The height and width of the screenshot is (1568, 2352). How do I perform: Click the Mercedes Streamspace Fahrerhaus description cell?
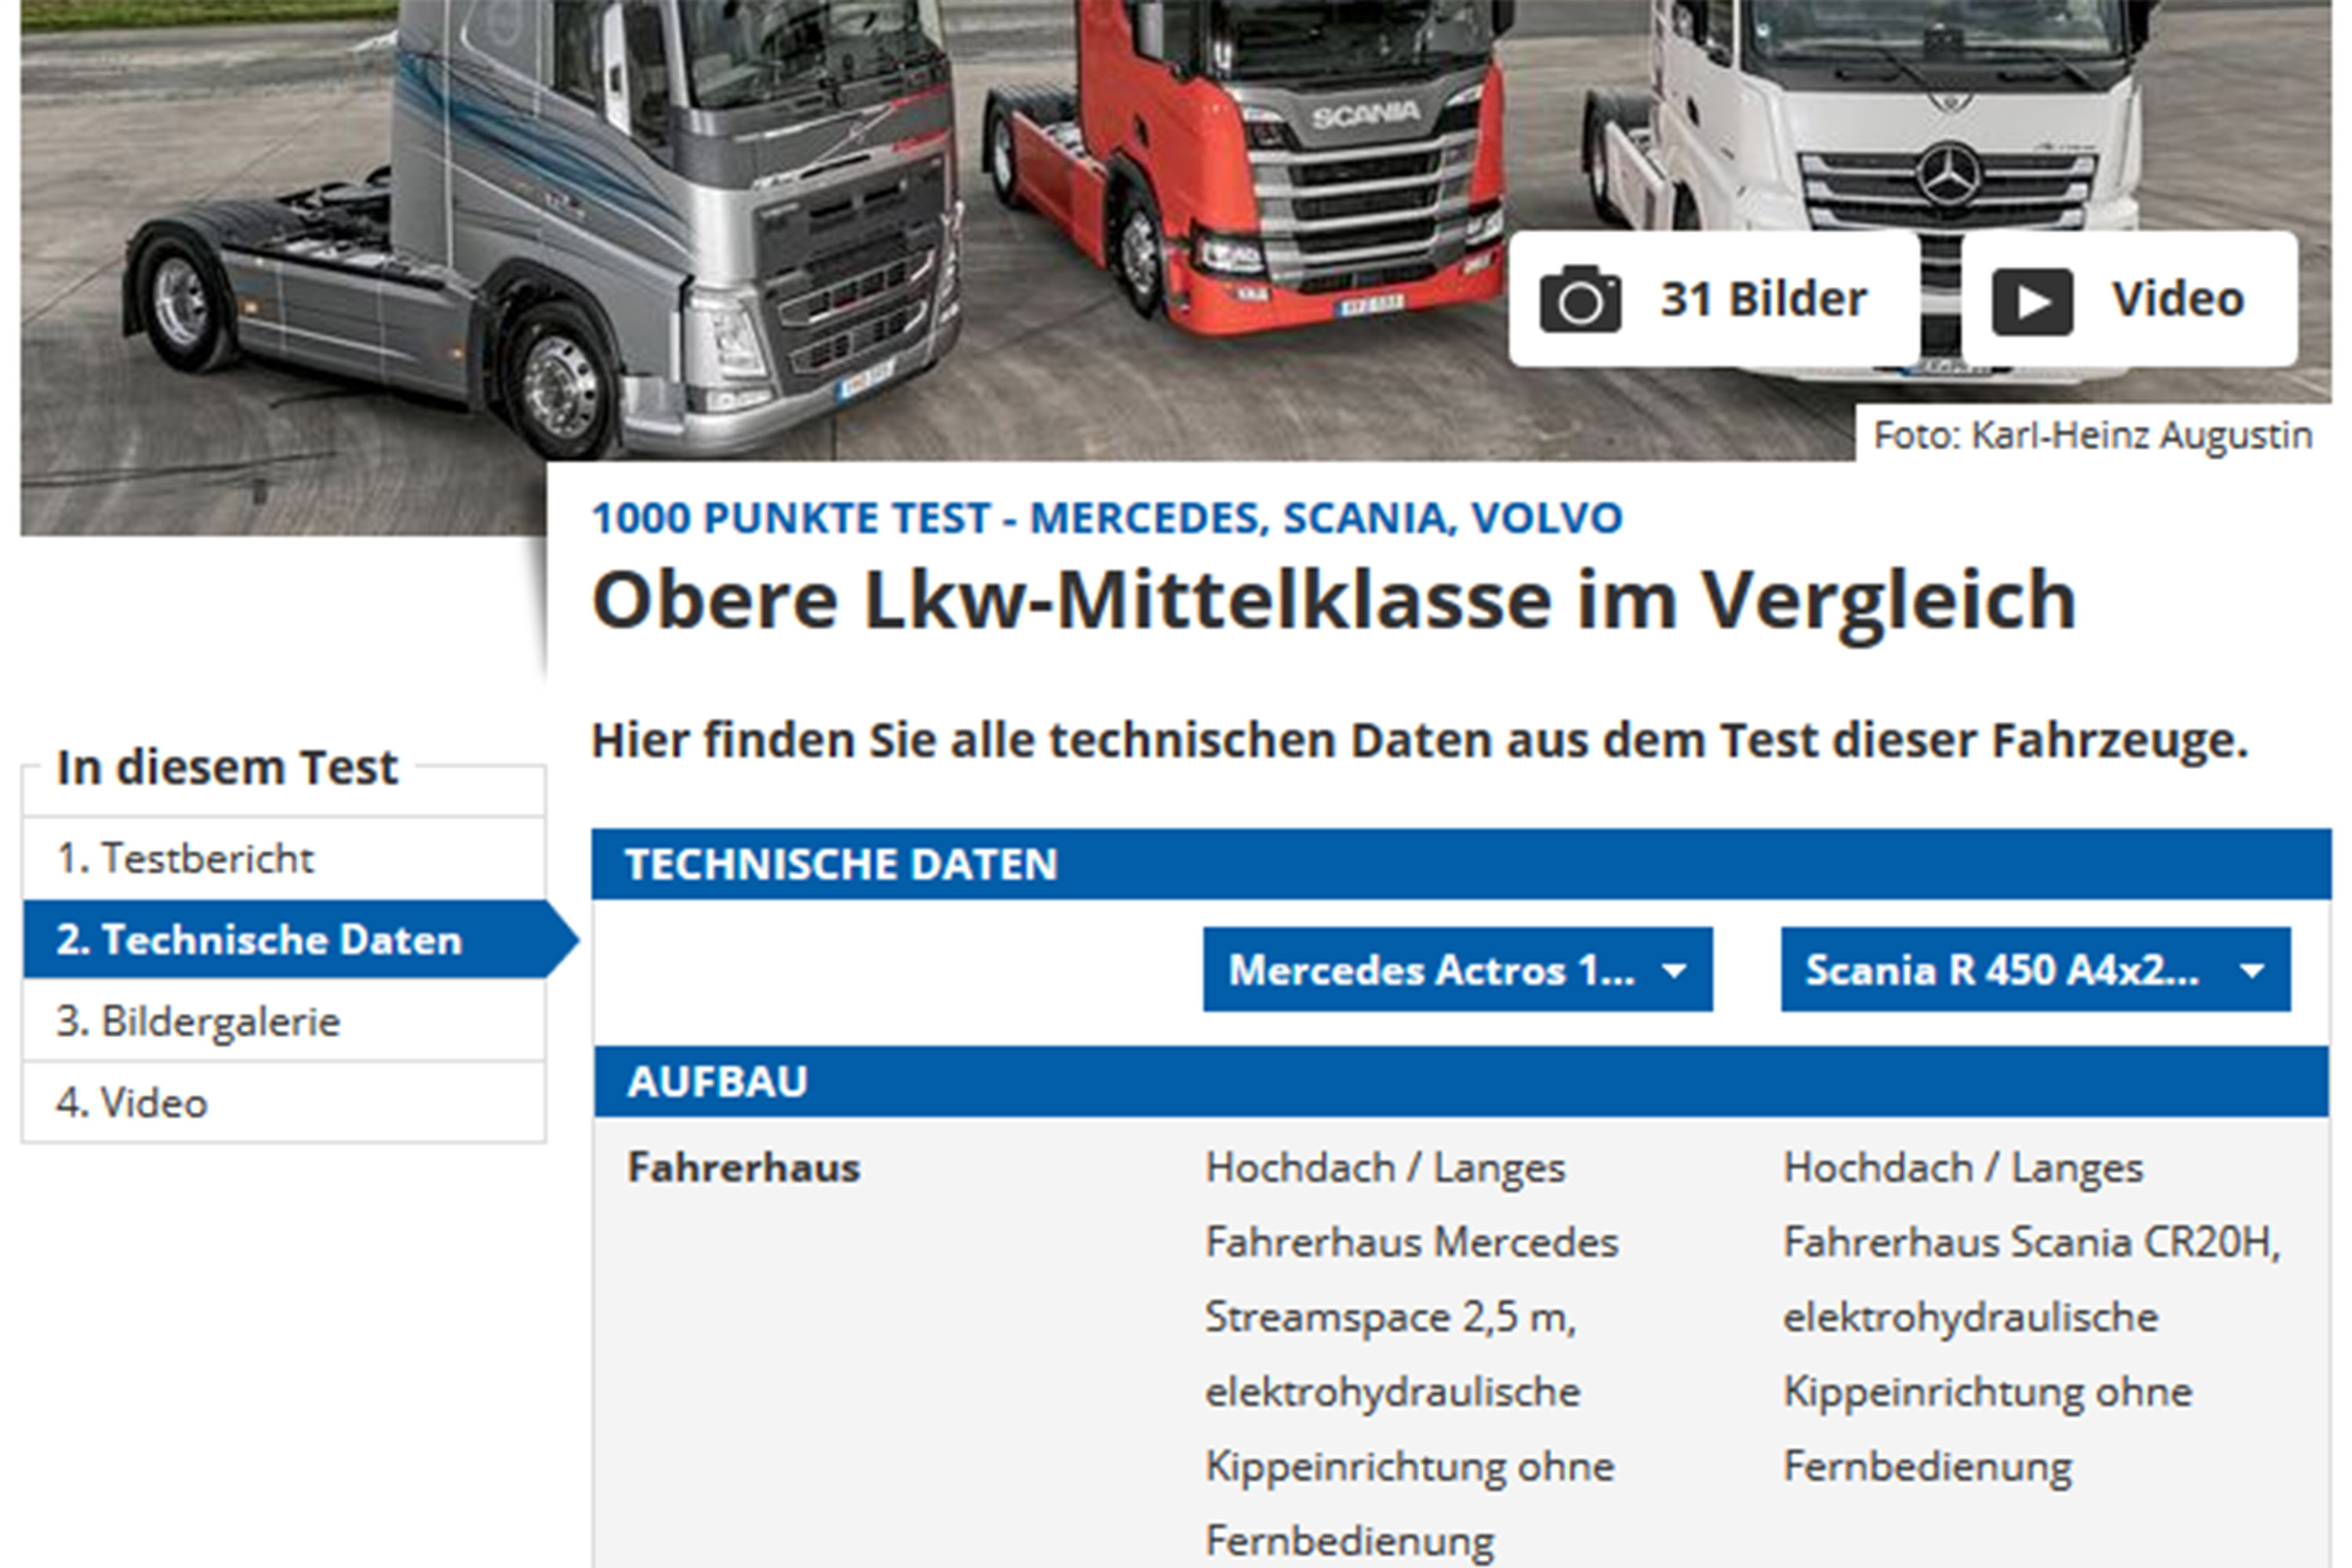click(x=1411, y=1354)
